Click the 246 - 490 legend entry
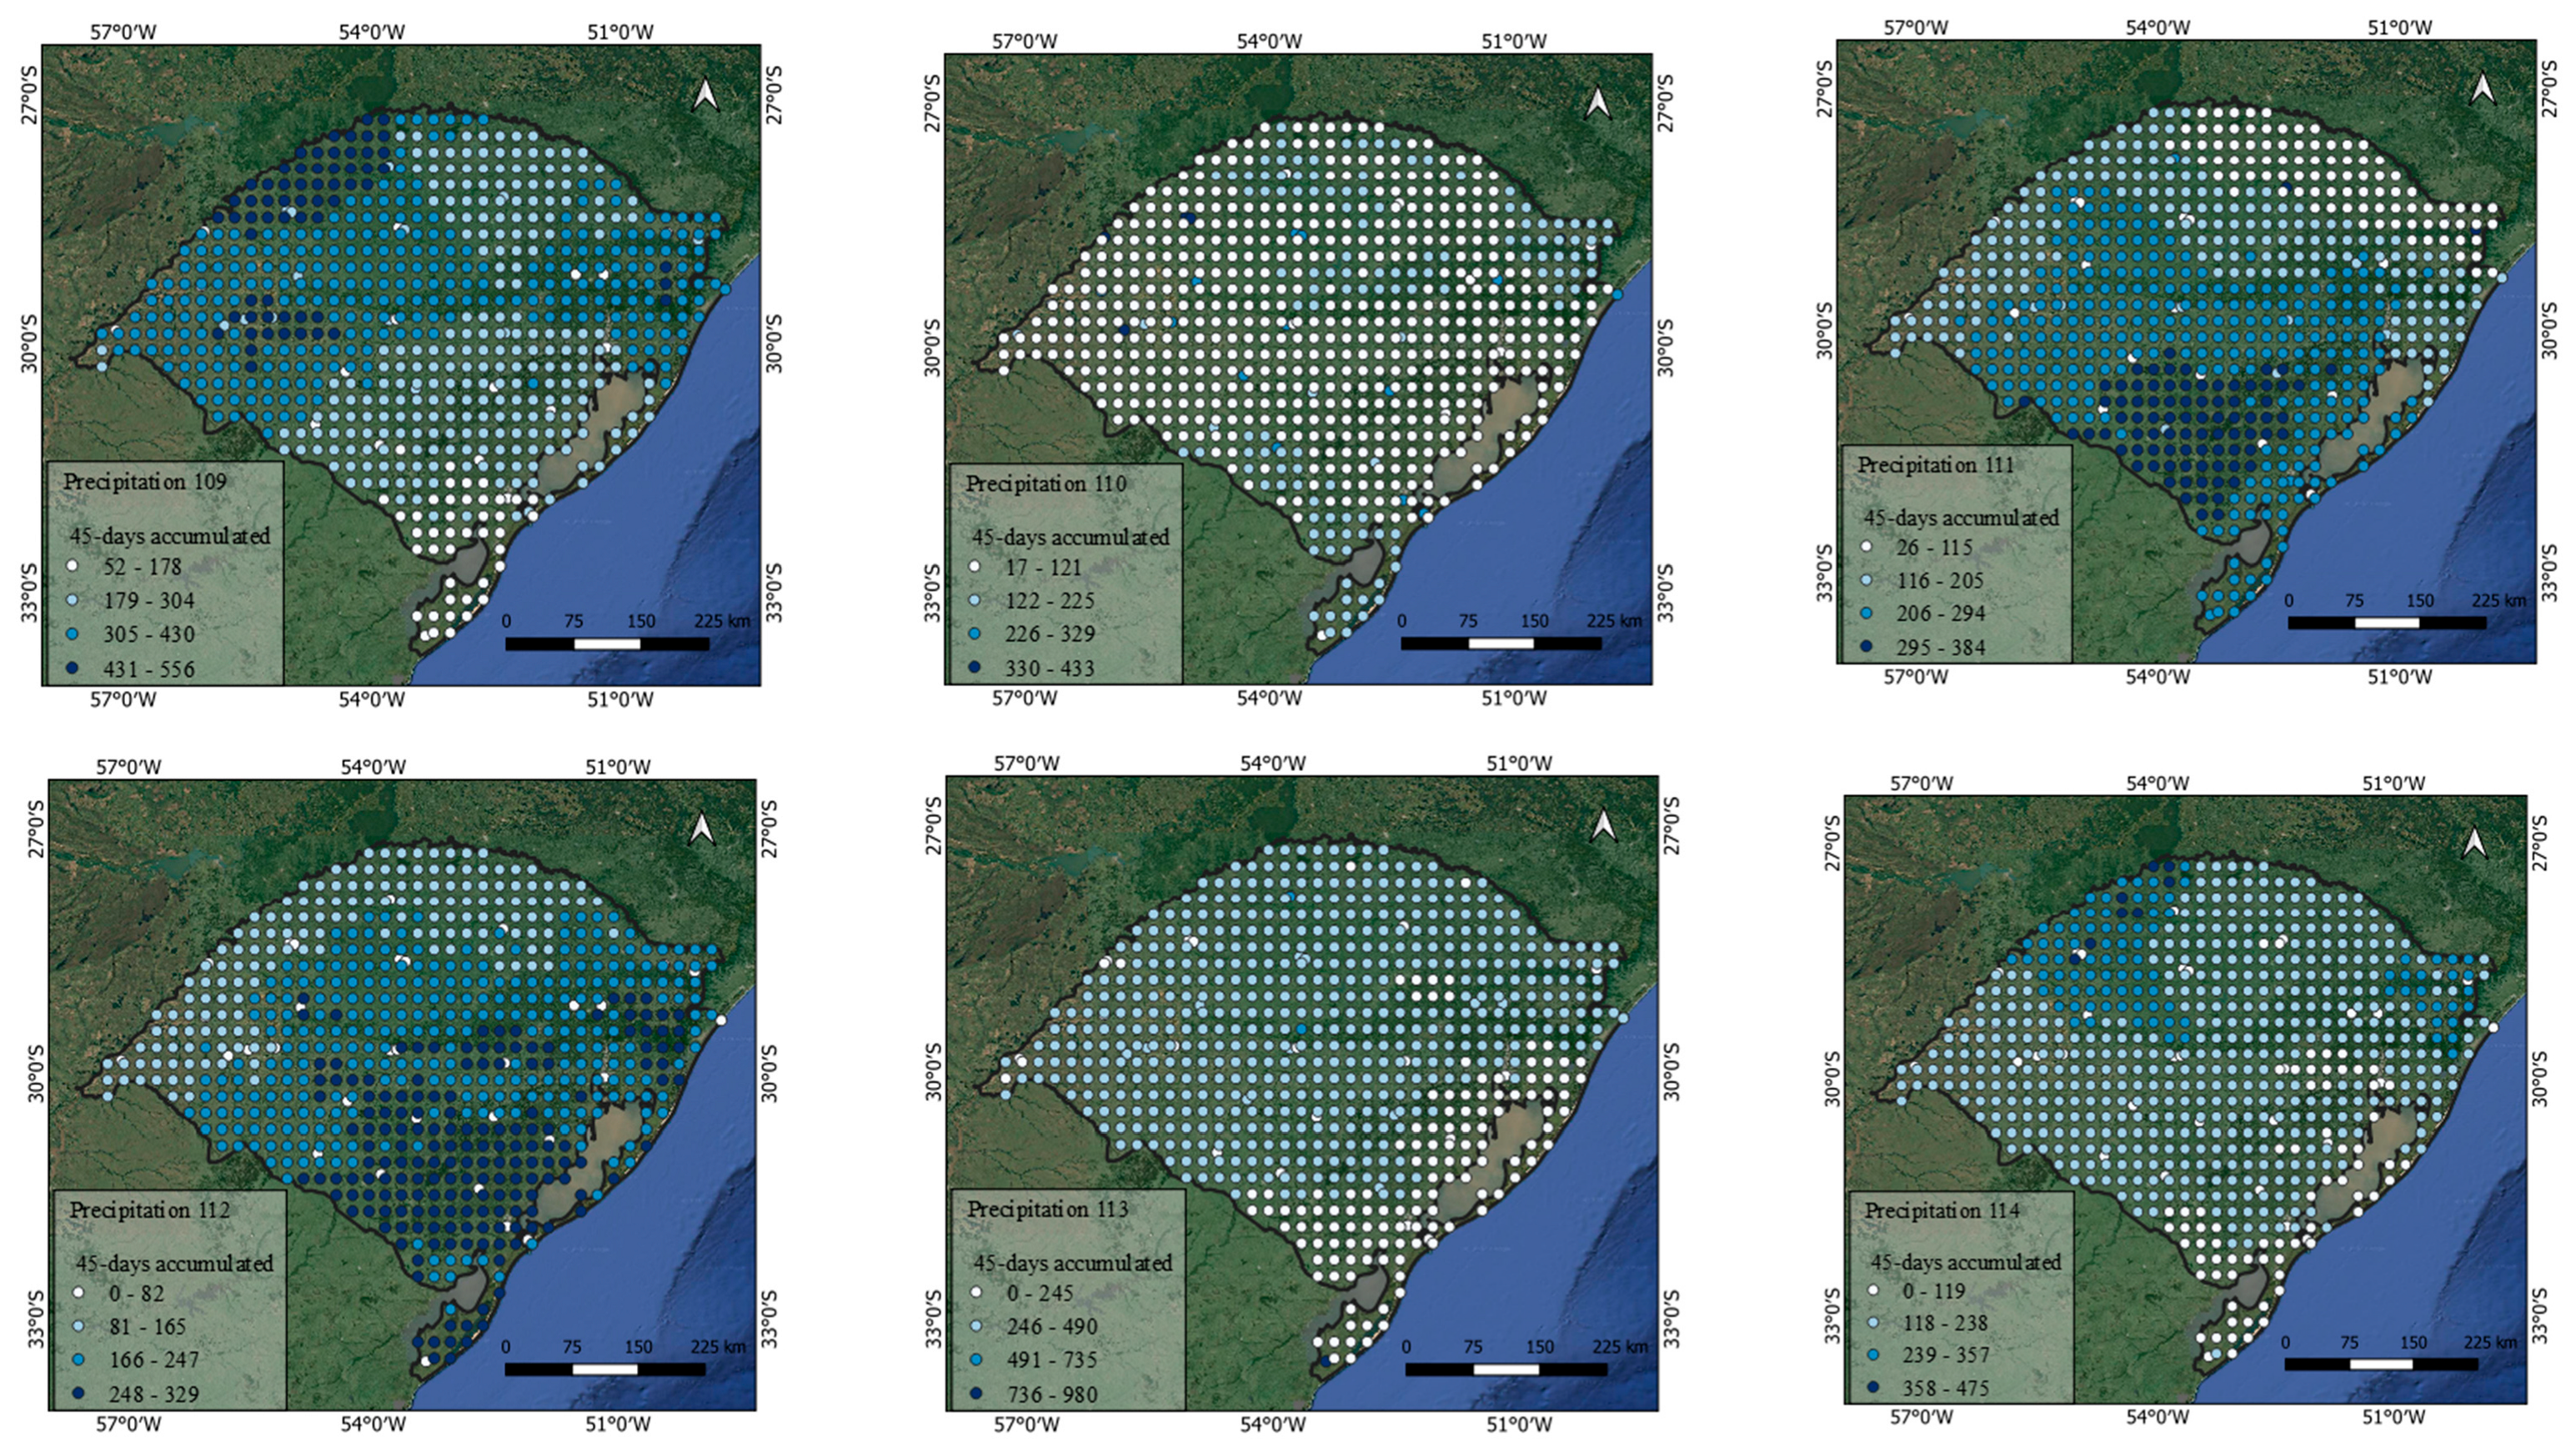This screenshot has height=1448, width=2576. click(1051, 1327)
